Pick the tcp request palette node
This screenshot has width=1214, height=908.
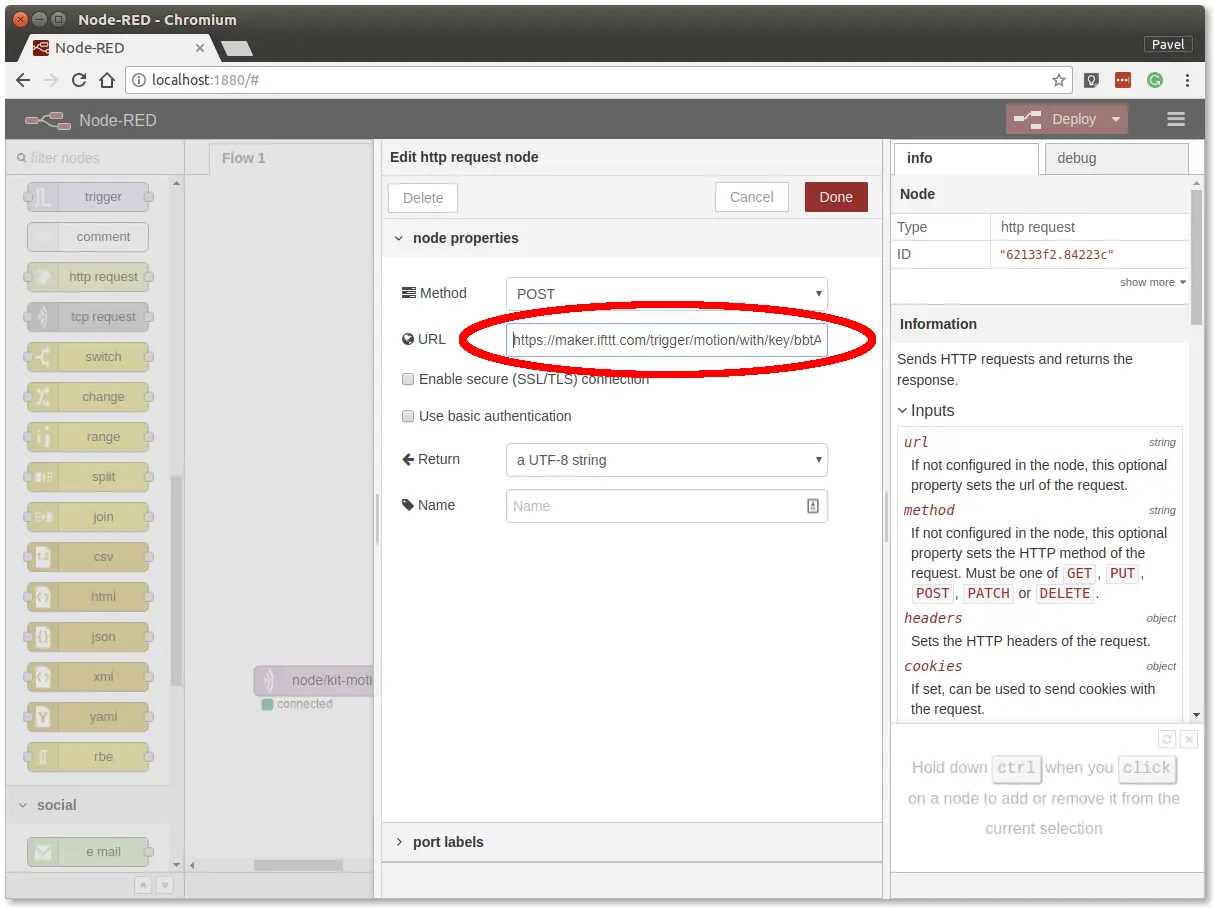point(88,317)
